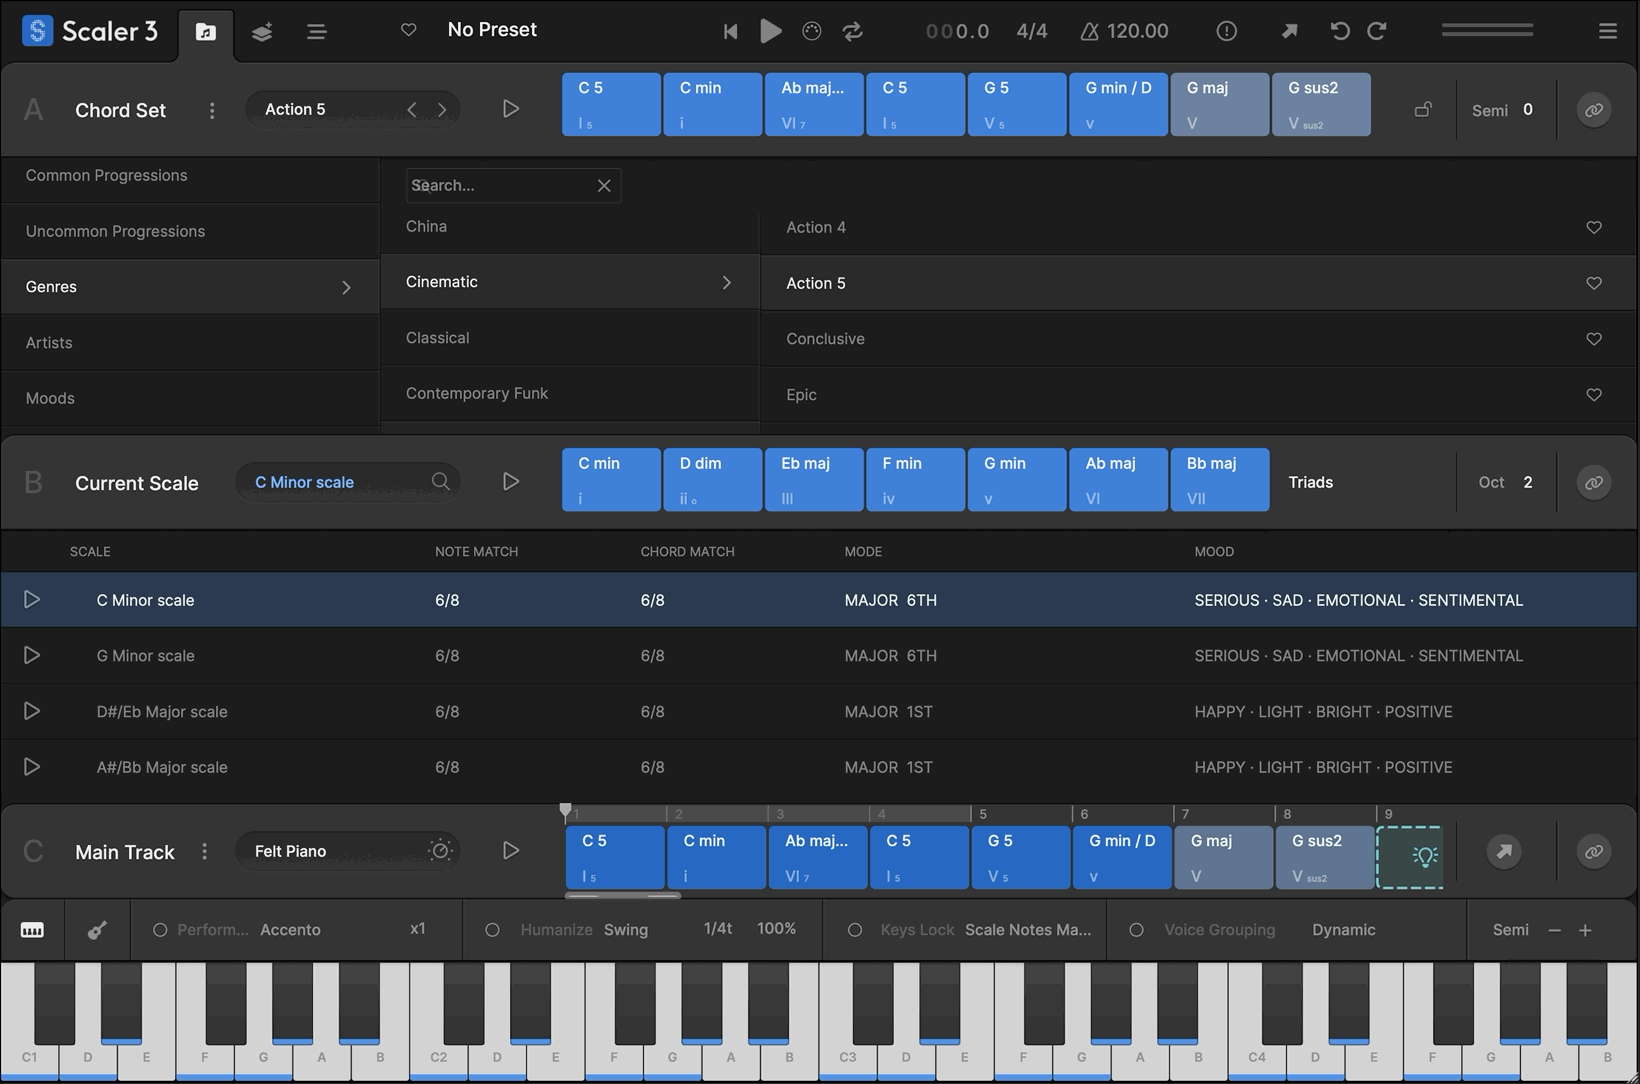Go to previous chord set with left chevron
Image resolution: width=1640 pixels, height=1084 pixels.
(412, 109)
